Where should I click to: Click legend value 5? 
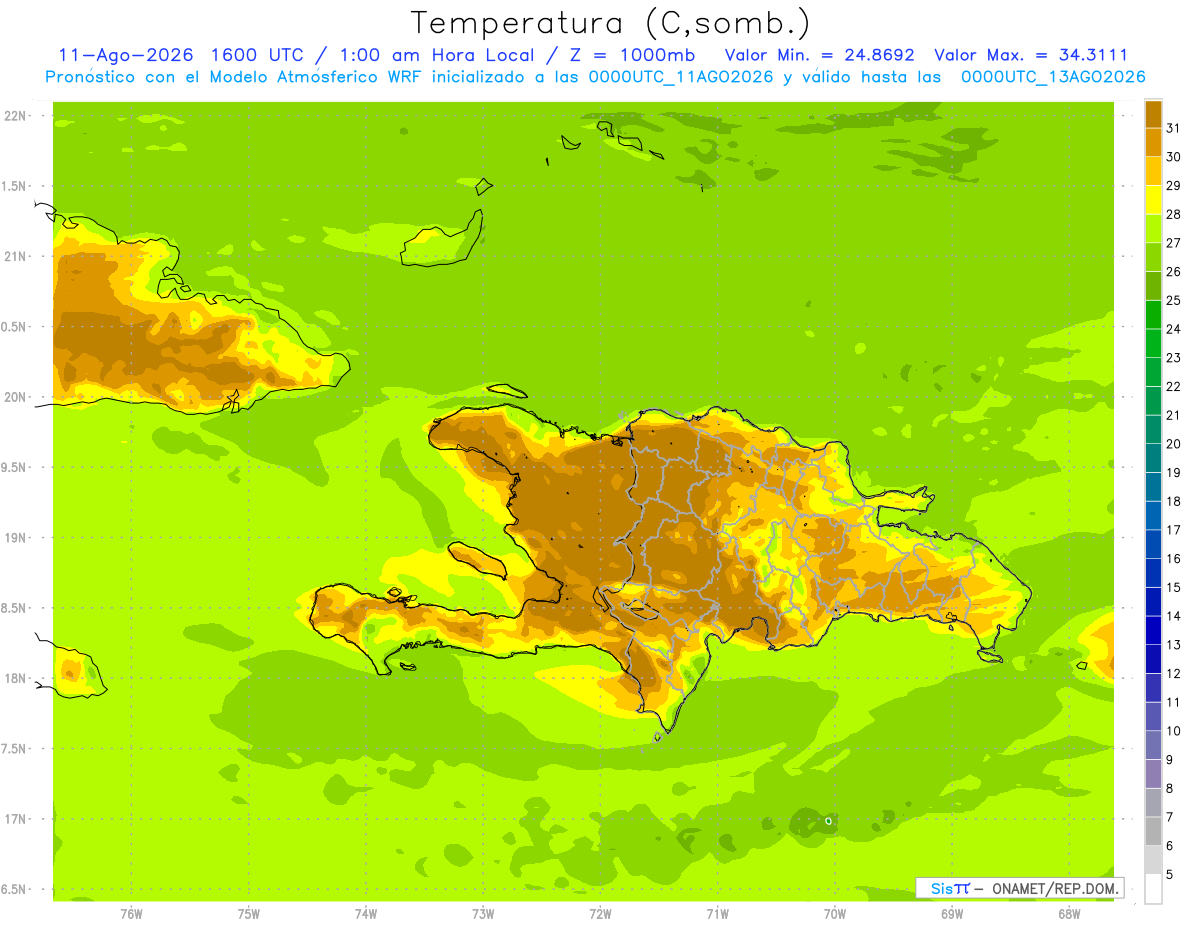pos(1170,875)
